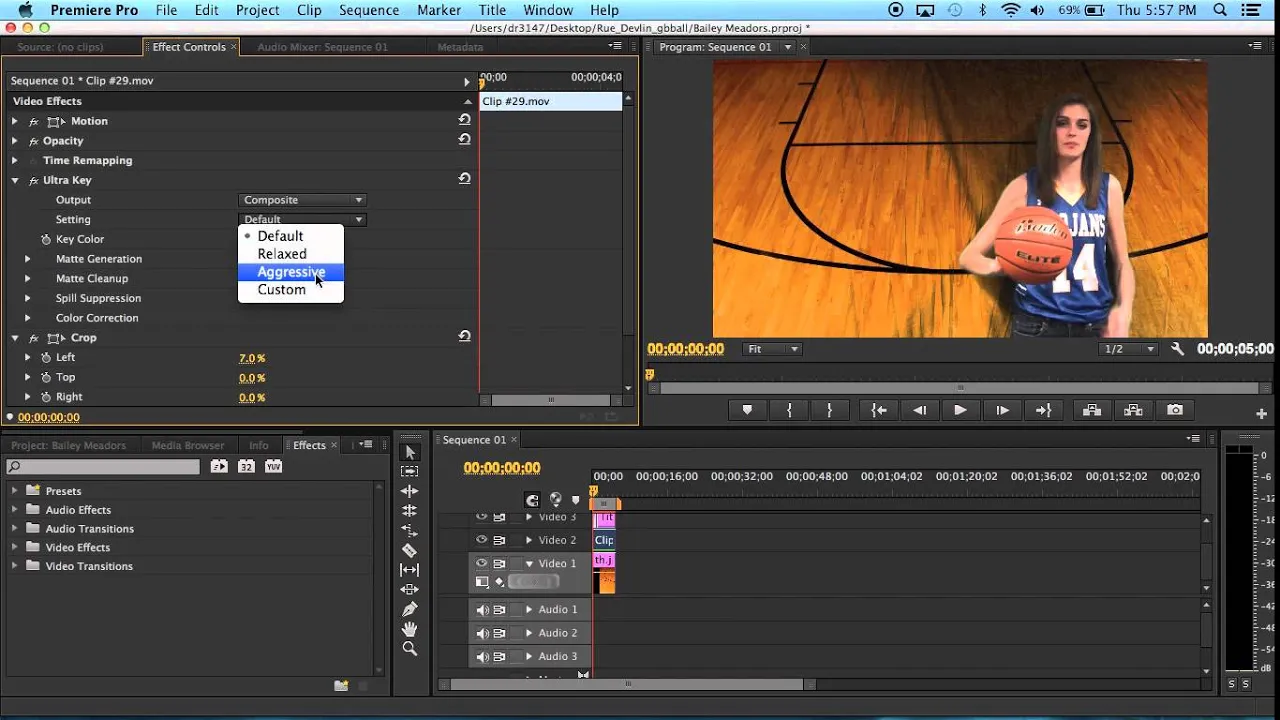Toggle Accelerated Effects filter in Effects panel
1280x720 pixels.
219,467
